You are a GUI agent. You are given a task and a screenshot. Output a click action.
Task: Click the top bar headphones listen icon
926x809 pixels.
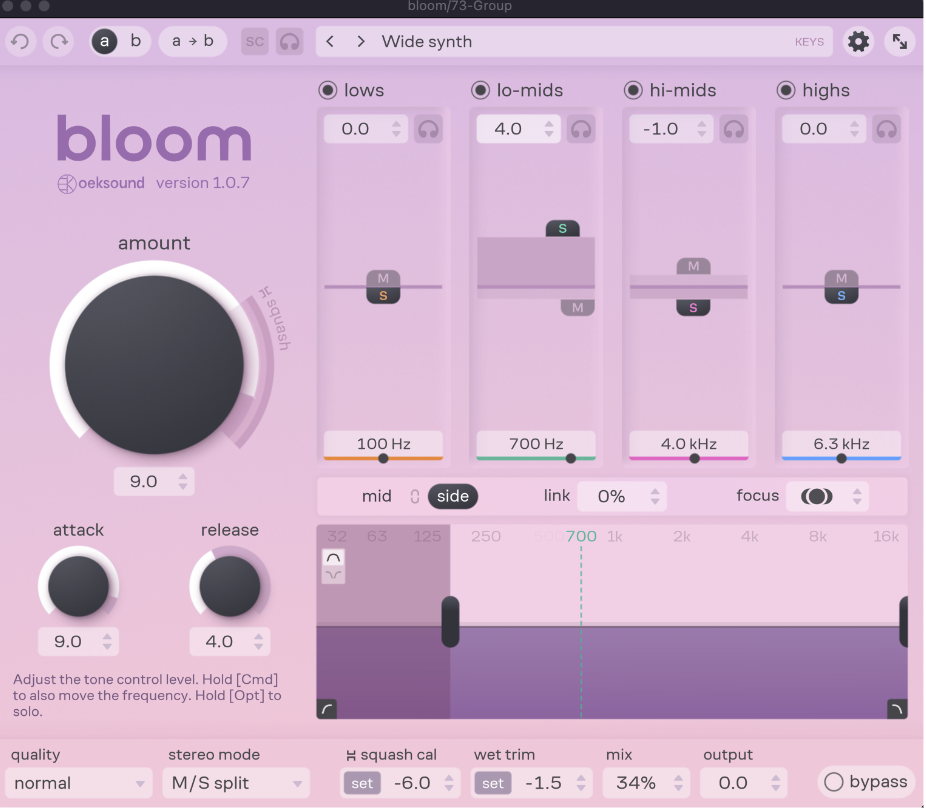290,42
